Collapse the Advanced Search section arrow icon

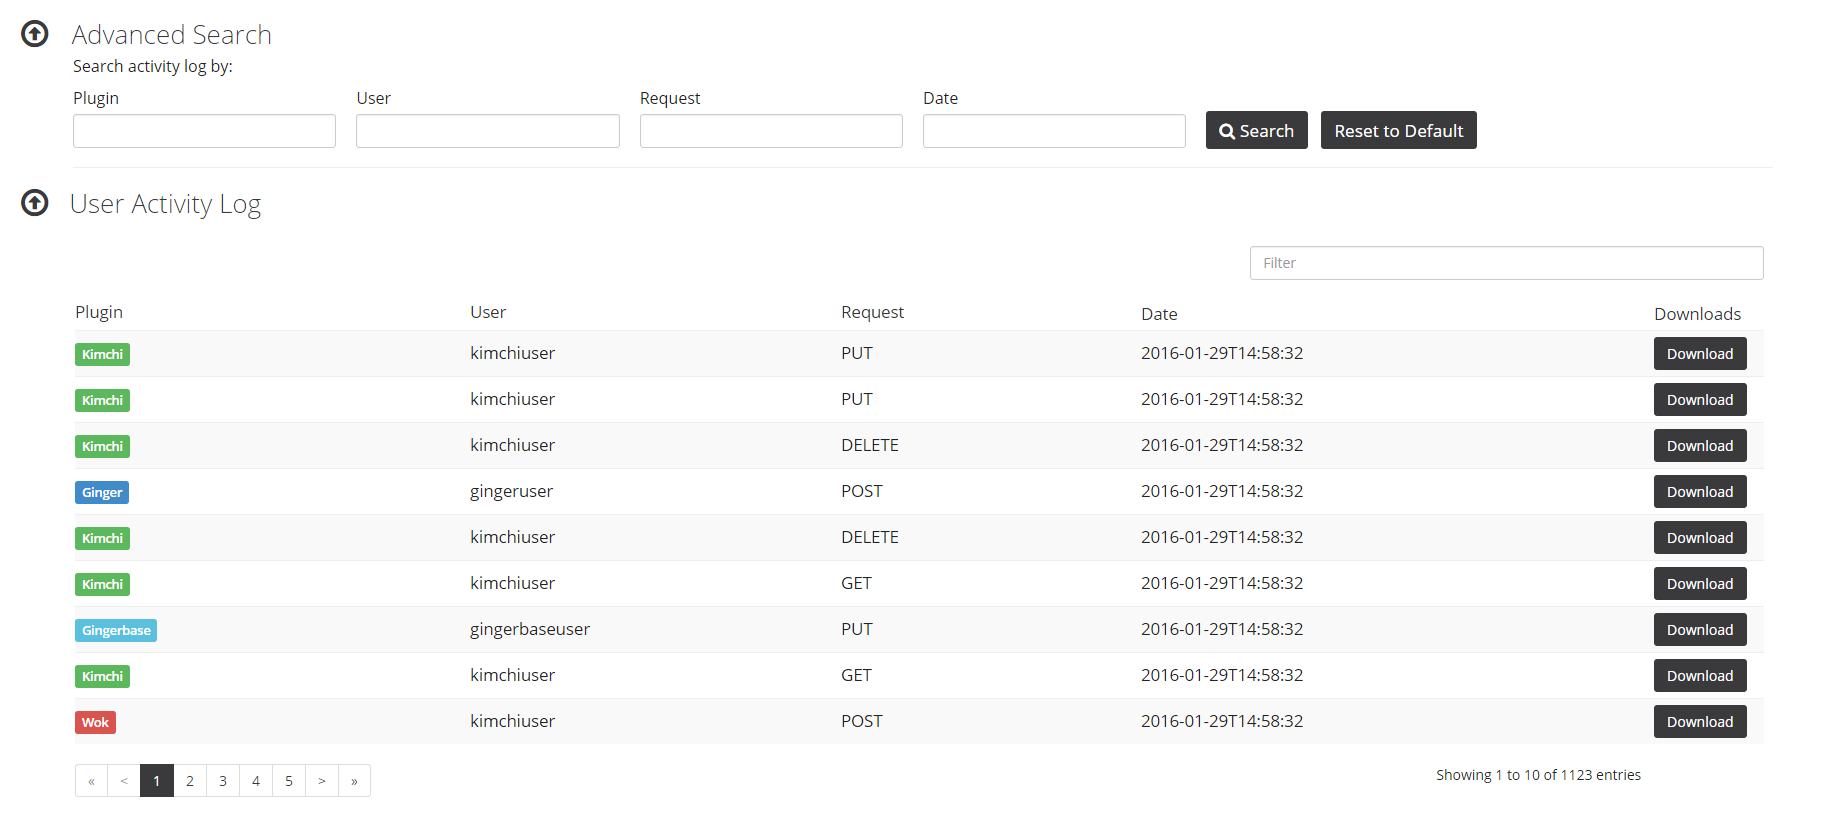35,34
